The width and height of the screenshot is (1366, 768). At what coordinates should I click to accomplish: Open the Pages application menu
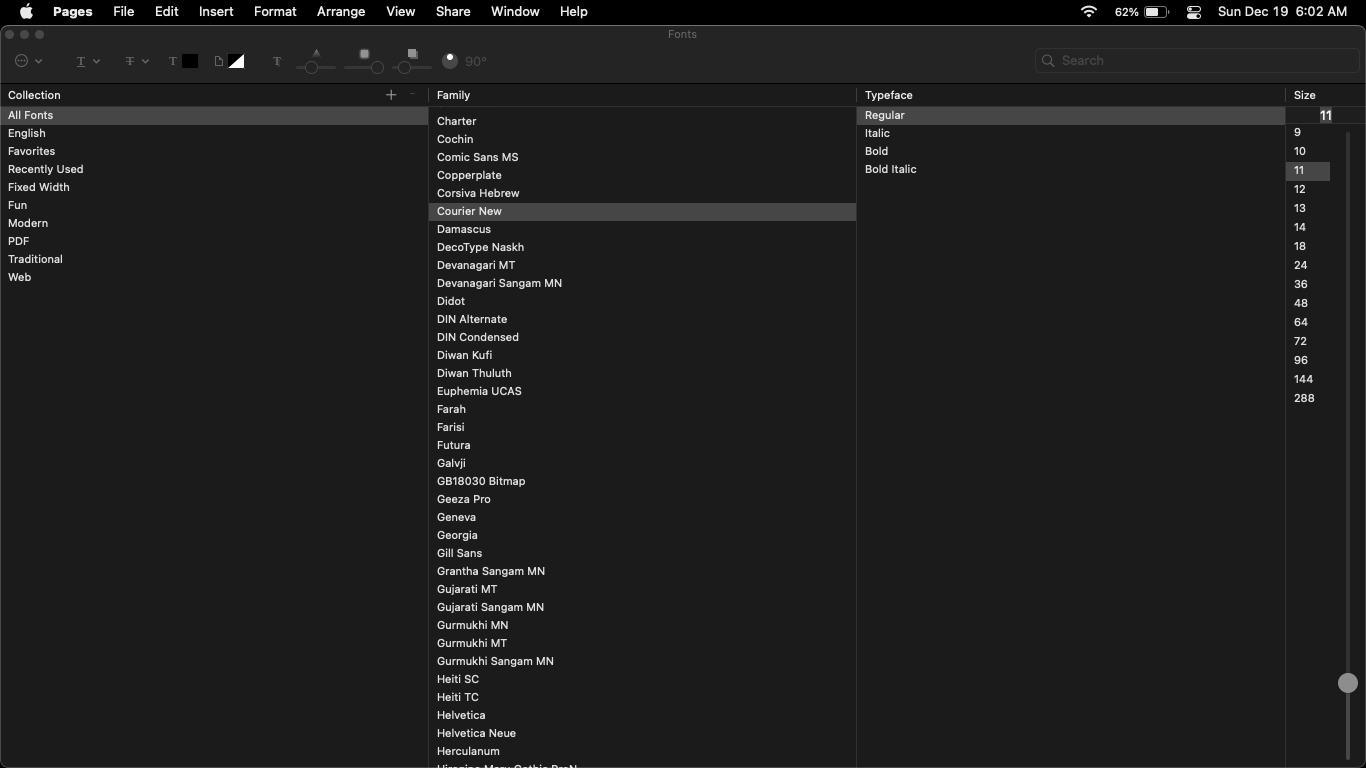point(72,12)
